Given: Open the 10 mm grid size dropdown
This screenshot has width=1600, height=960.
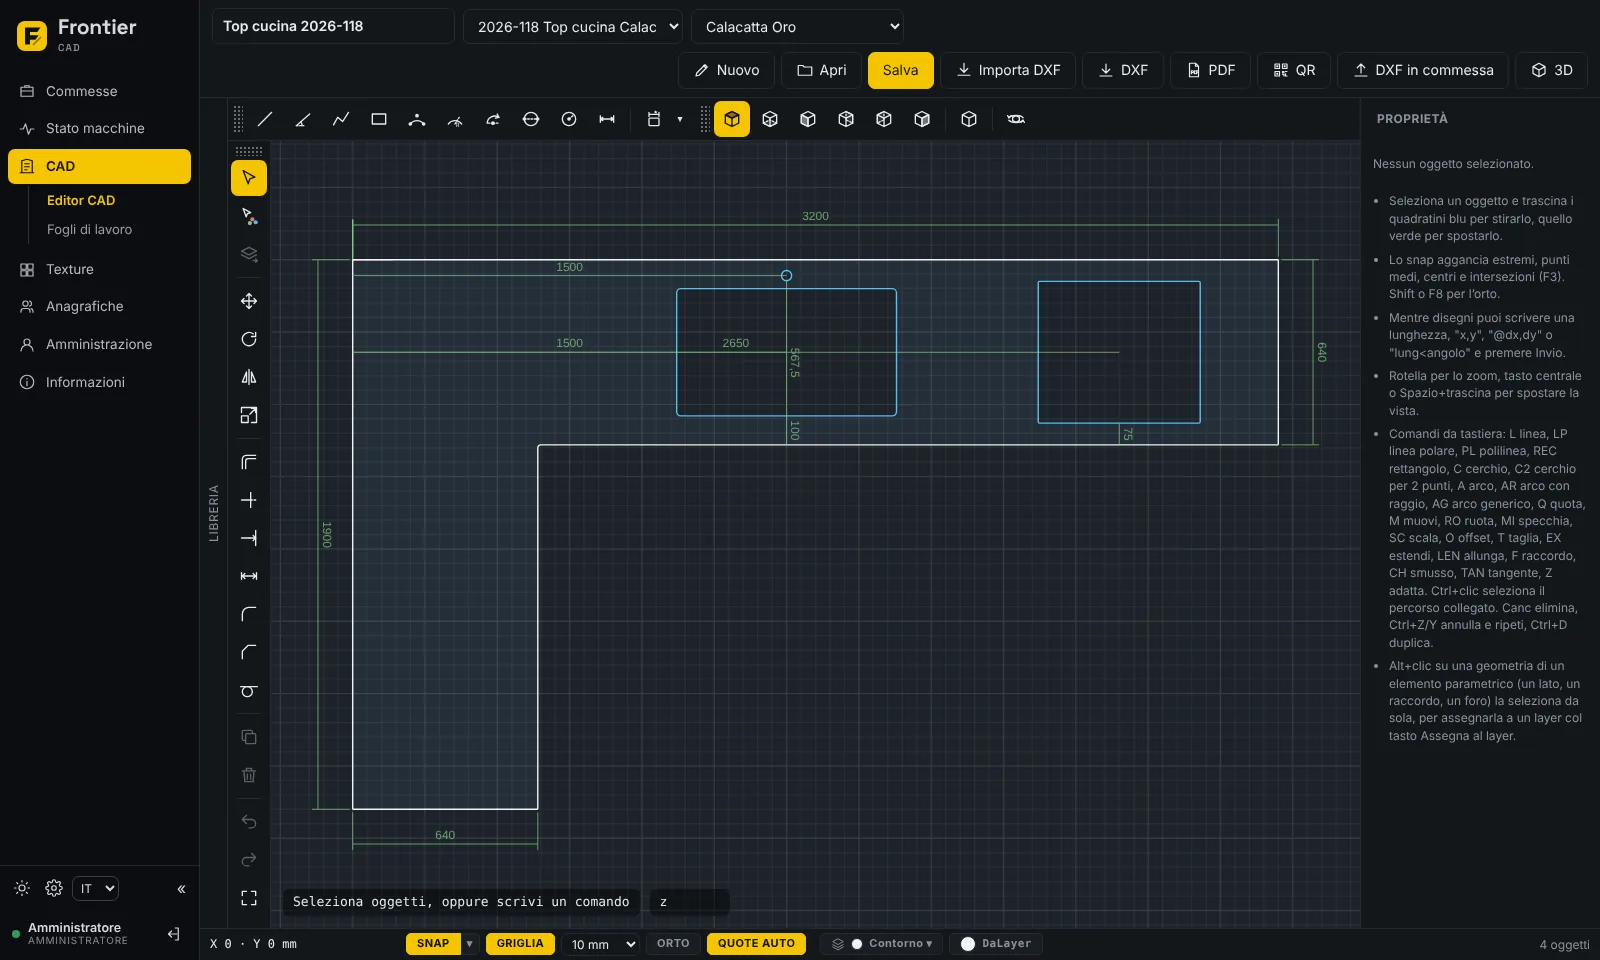Looking at the screenshot, I should (x=601, y=944).
